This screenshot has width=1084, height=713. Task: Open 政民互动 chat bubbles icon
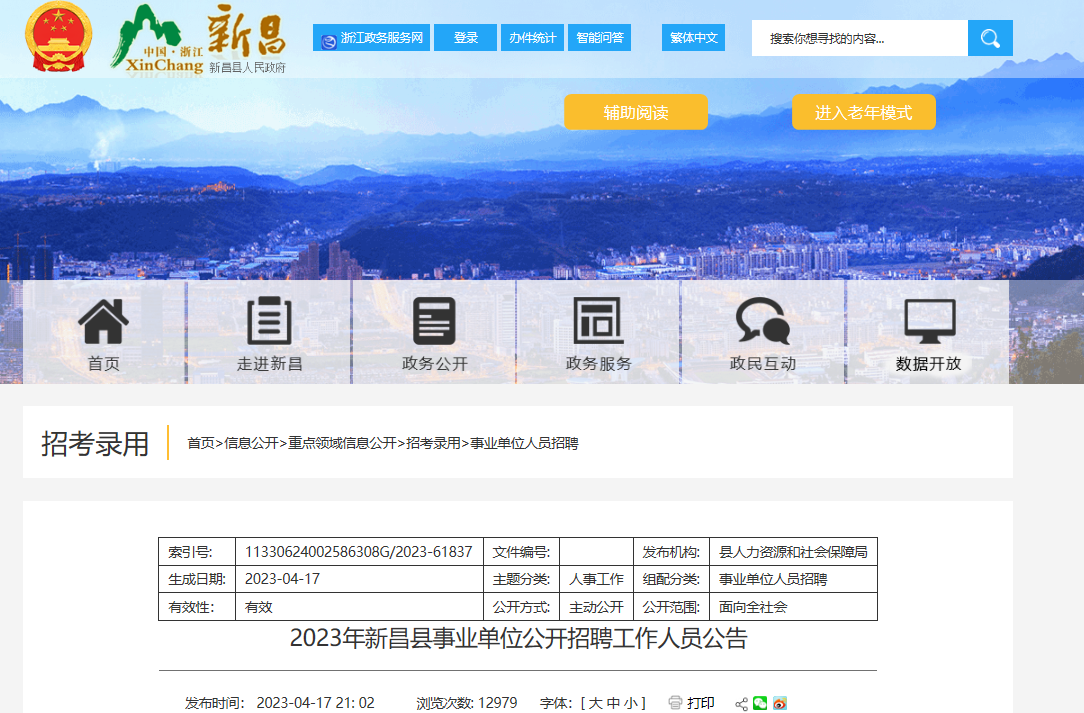[x=762, y=322]
